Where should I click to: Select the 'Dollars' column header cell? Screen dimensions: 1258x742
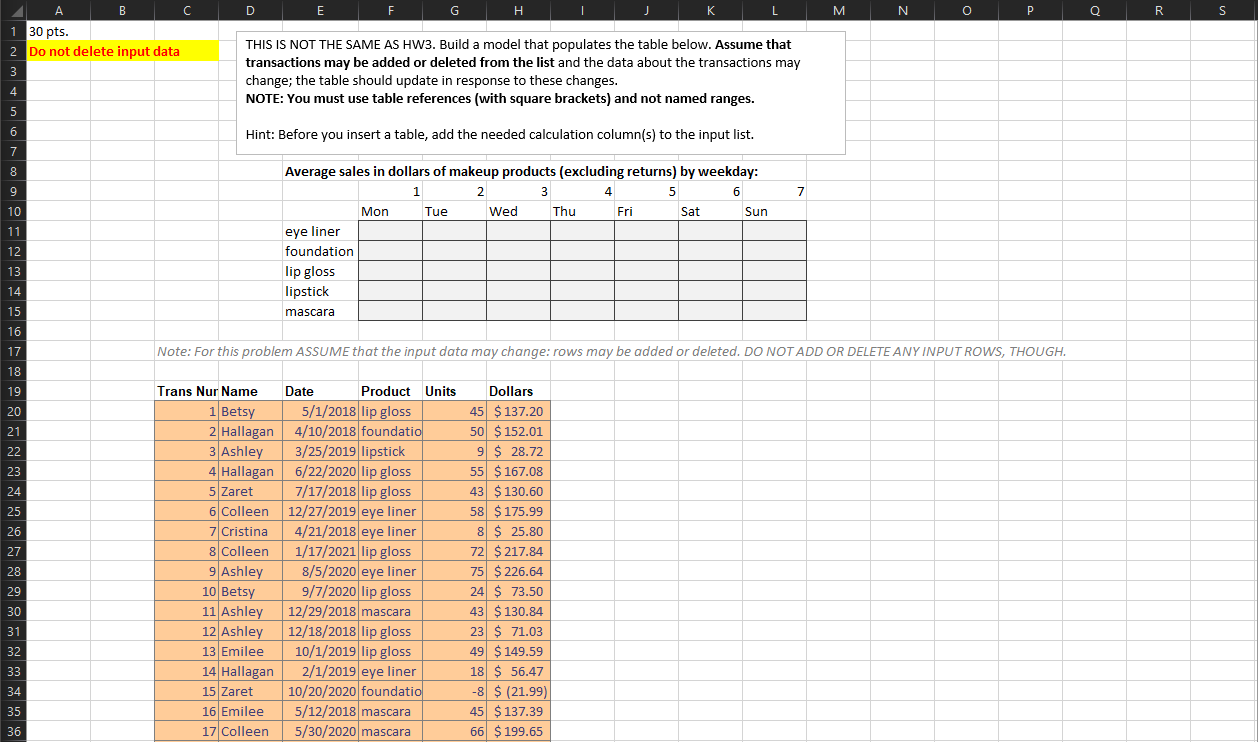(x=518, y=391)
